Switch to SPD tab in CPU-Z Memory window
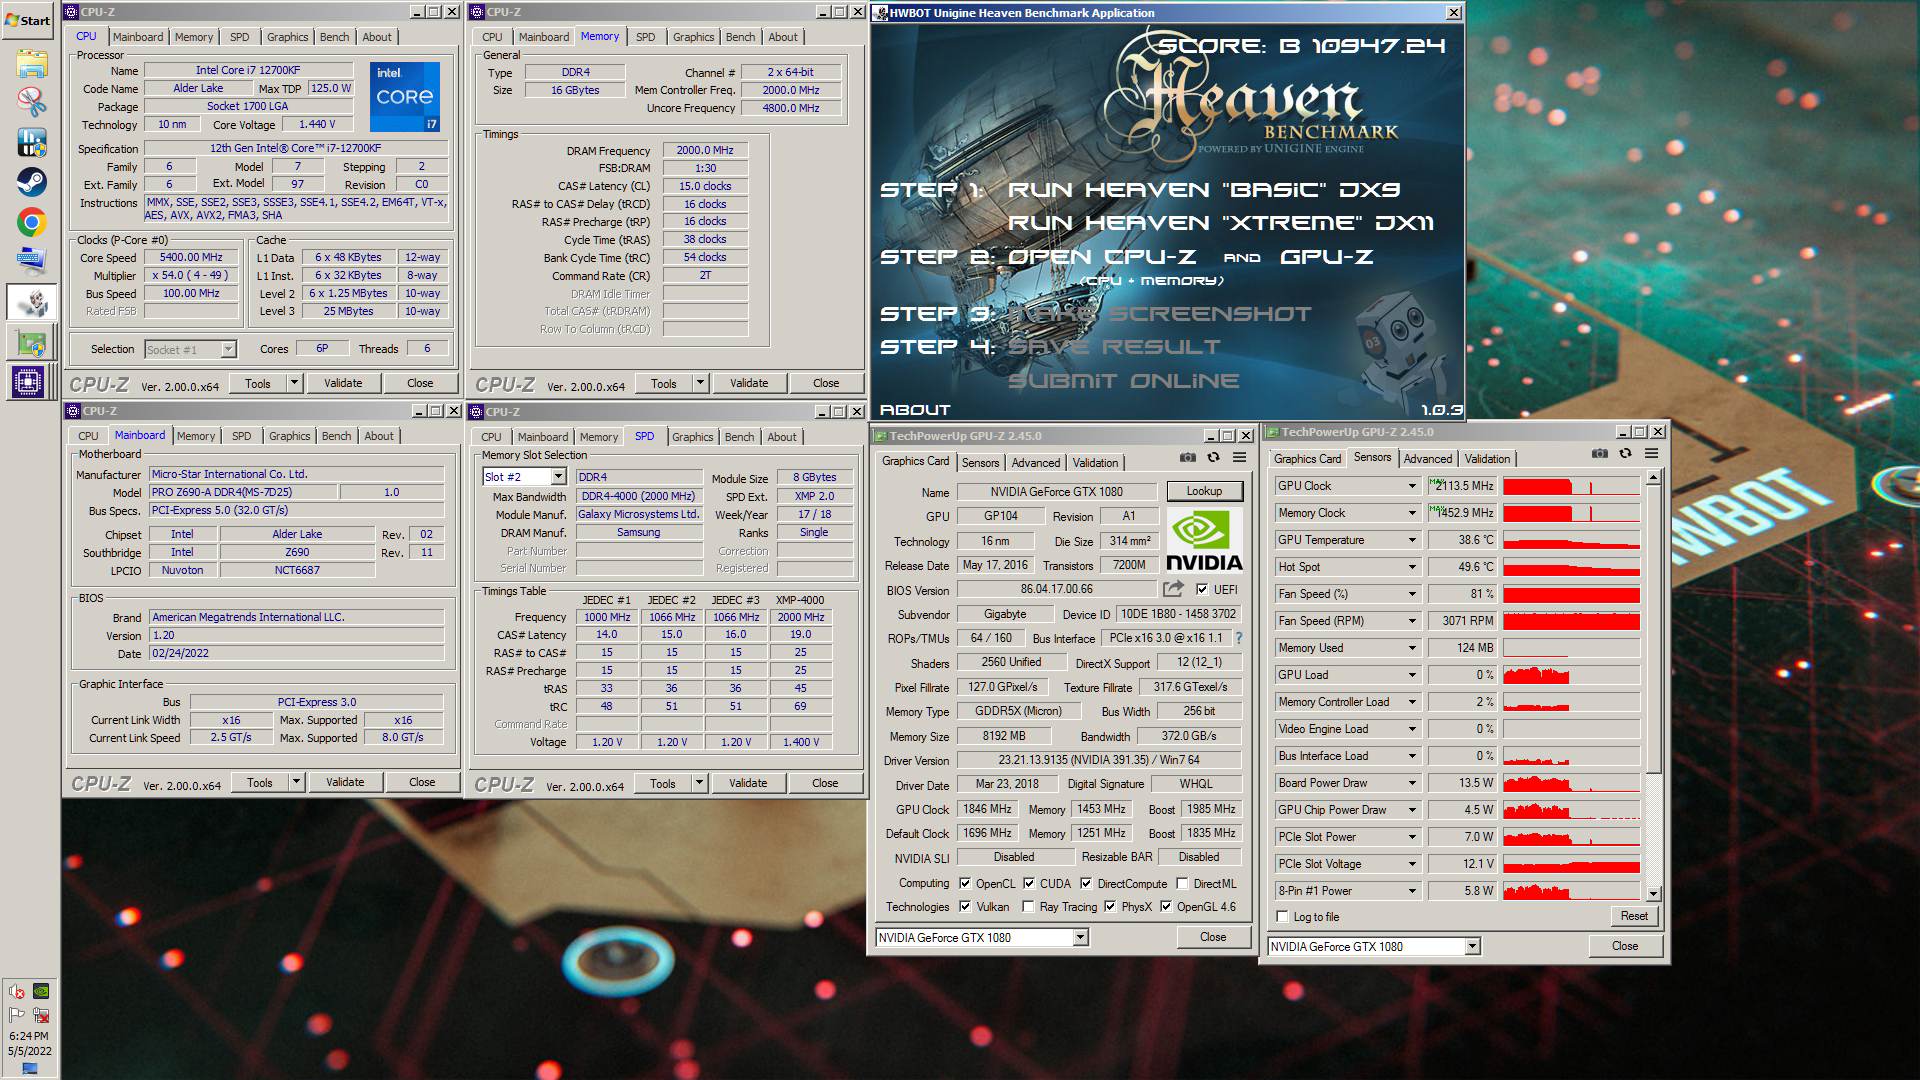This screenshot has height=1080, width=1920. pyautogui.click(x=645, y=37)
